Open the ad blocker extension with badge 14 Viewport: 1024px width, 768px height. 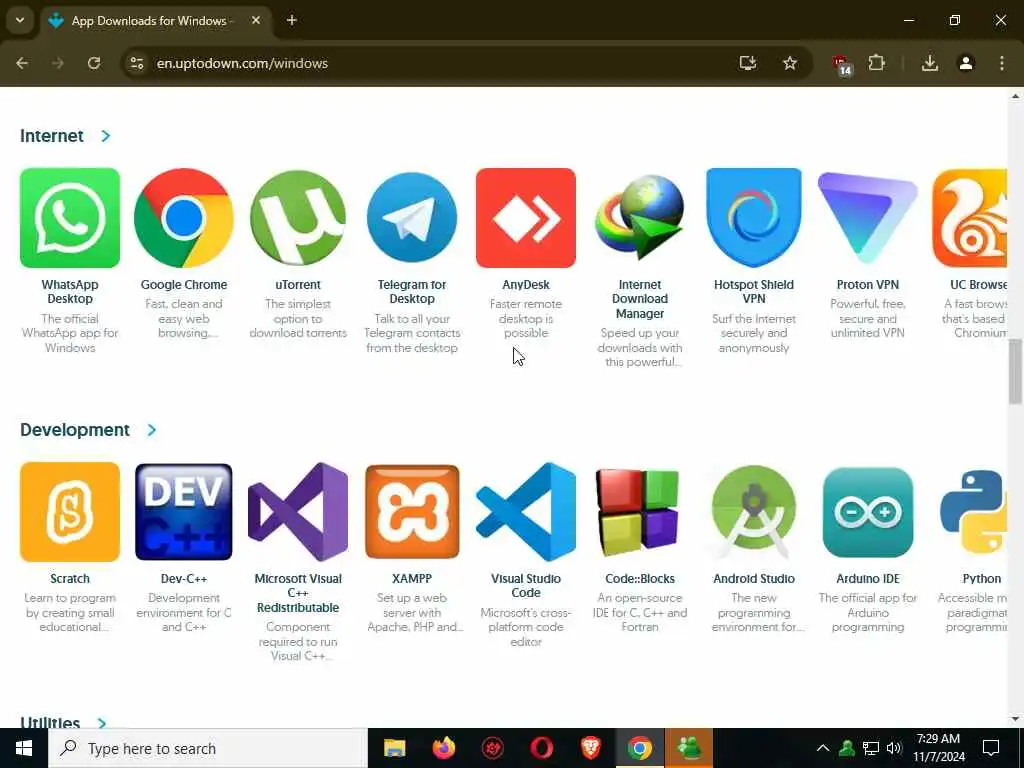tap(842, 65)
